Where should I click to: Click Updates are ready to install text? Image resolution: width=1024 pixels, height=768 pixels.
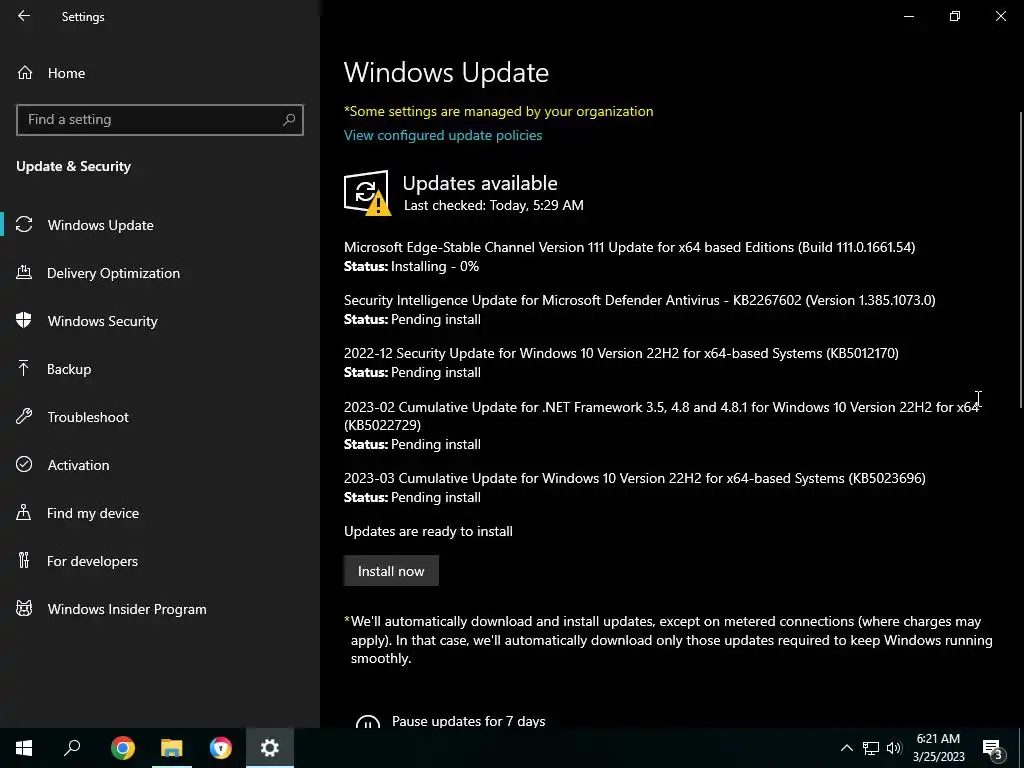(x=428, y=531)
